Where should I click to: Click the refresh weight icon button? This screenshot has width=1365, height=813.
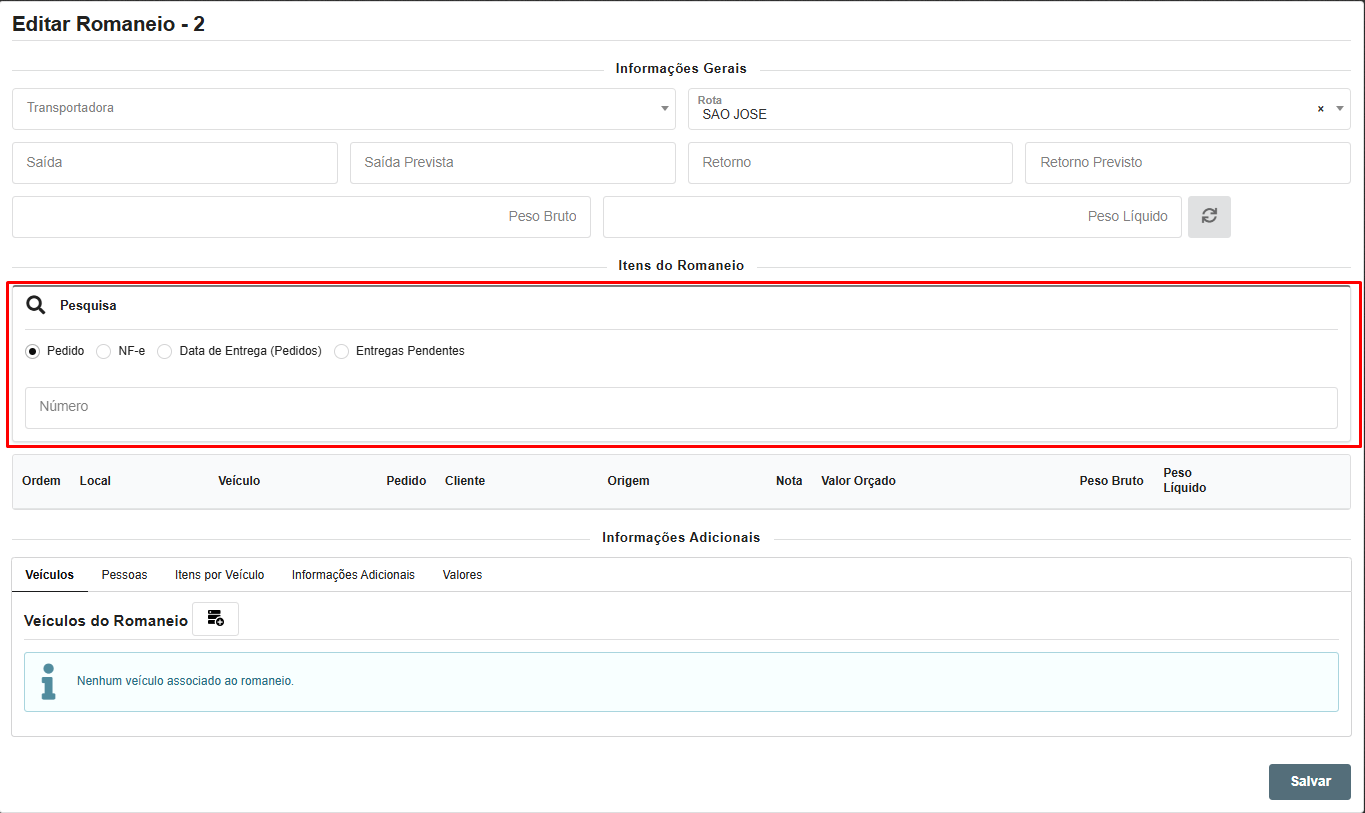(1209, 216)
